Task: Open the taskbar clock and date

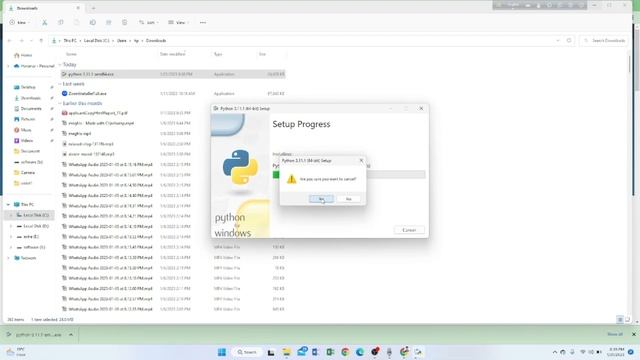Action: tap(616, 352)
